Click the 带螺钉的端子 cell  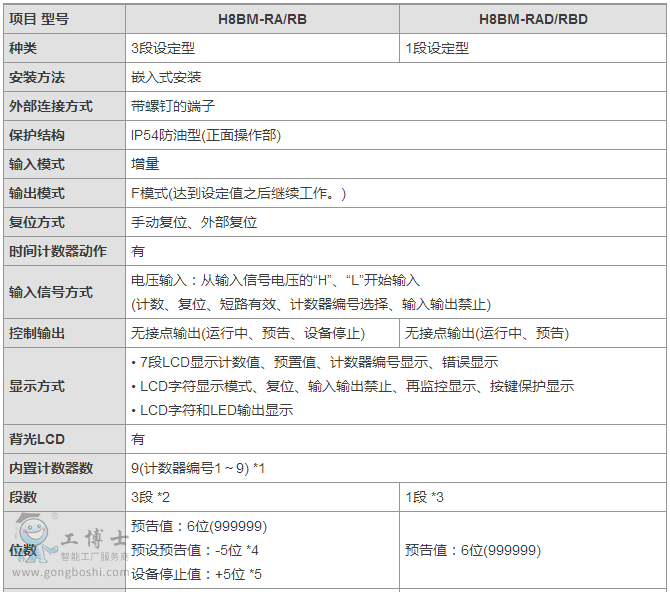pos(172,106)
